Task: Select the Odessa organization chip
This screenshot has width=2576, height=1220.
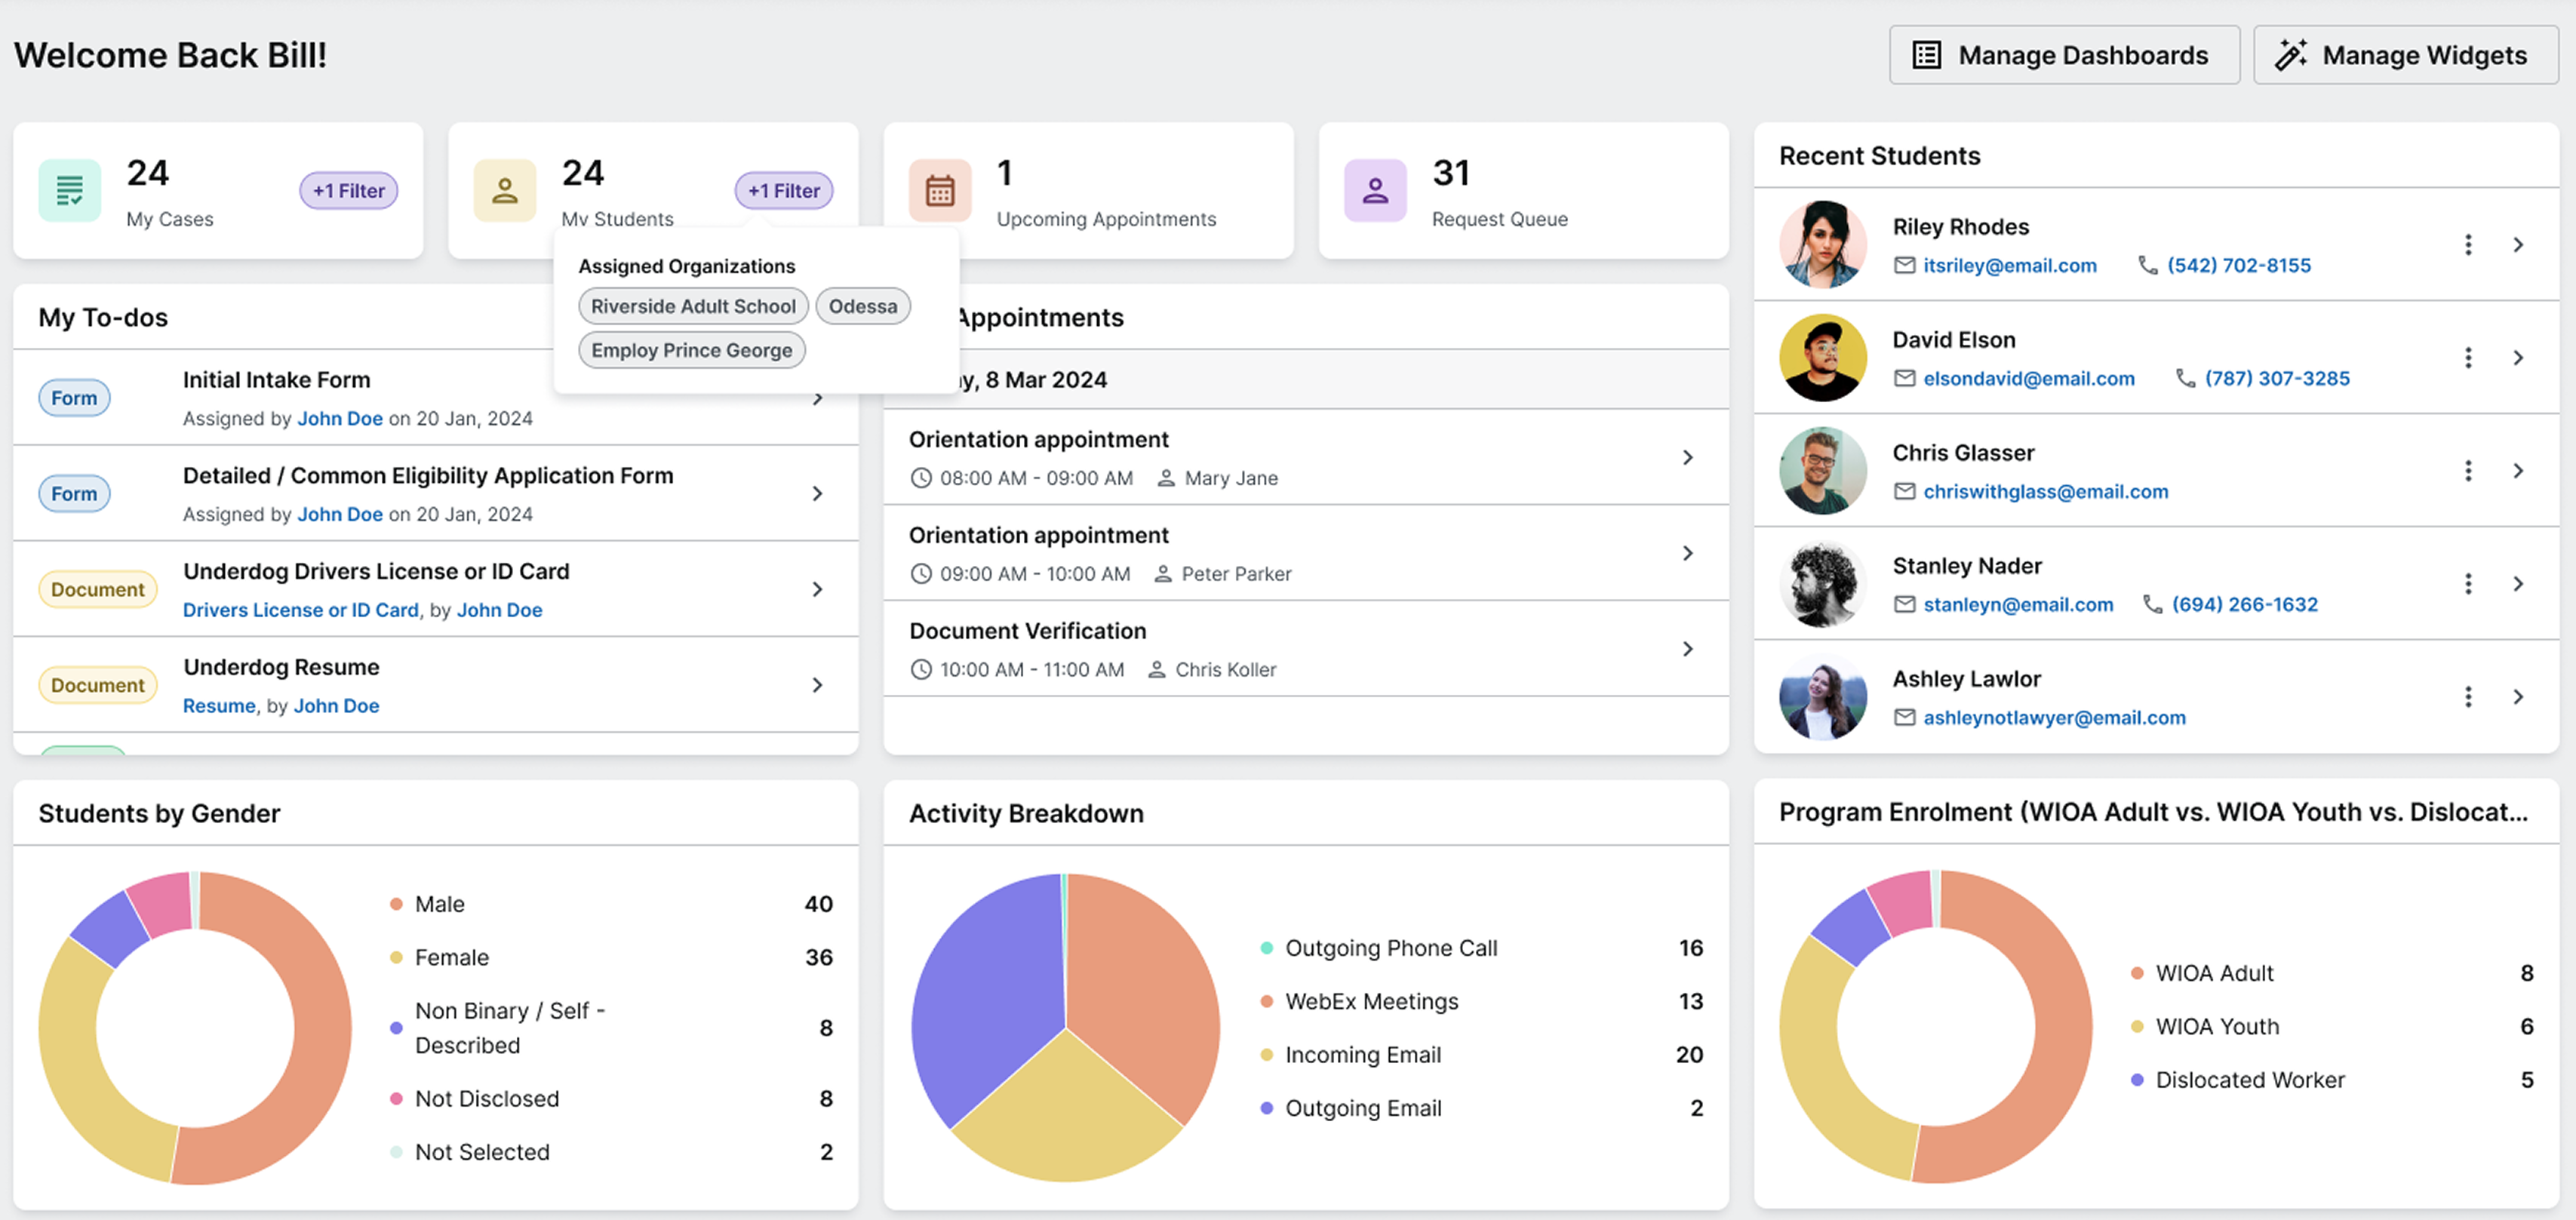Action: (x=862, y=306)
